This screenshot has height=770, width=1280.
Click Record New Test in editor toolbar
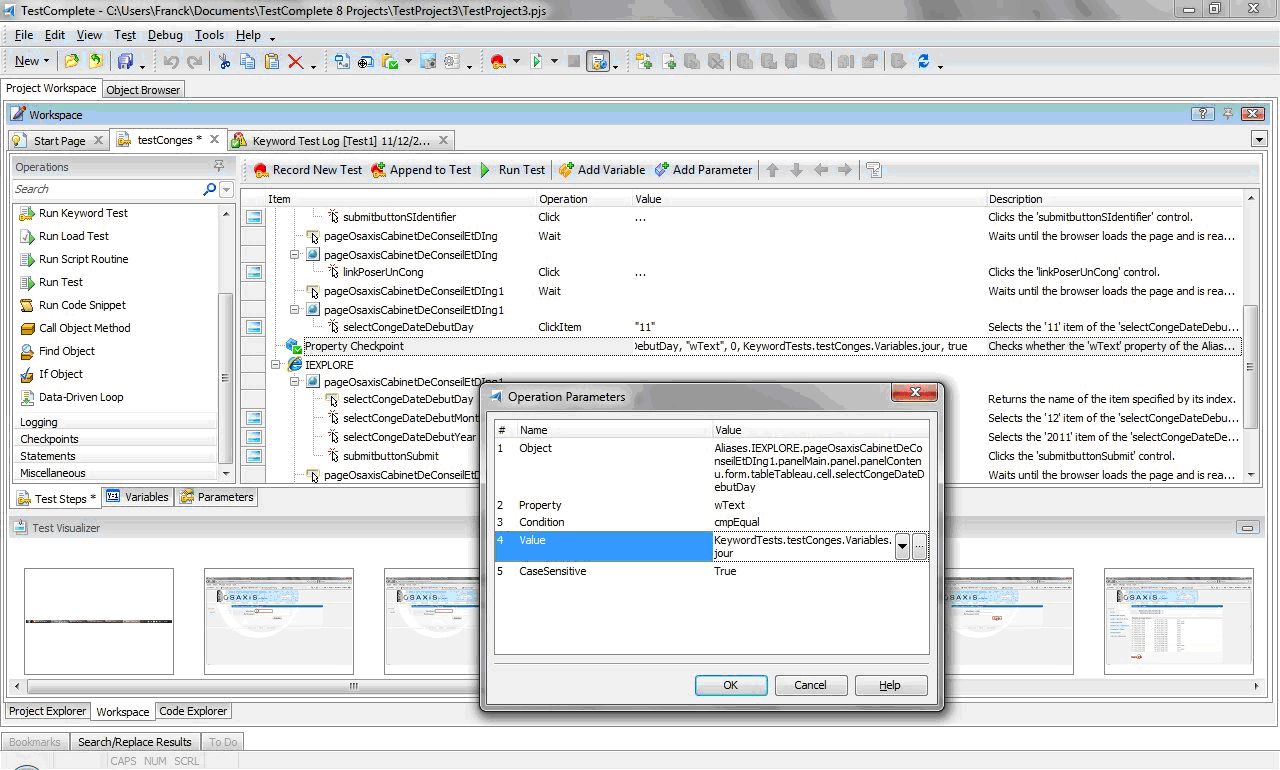(x=308, y=170)
